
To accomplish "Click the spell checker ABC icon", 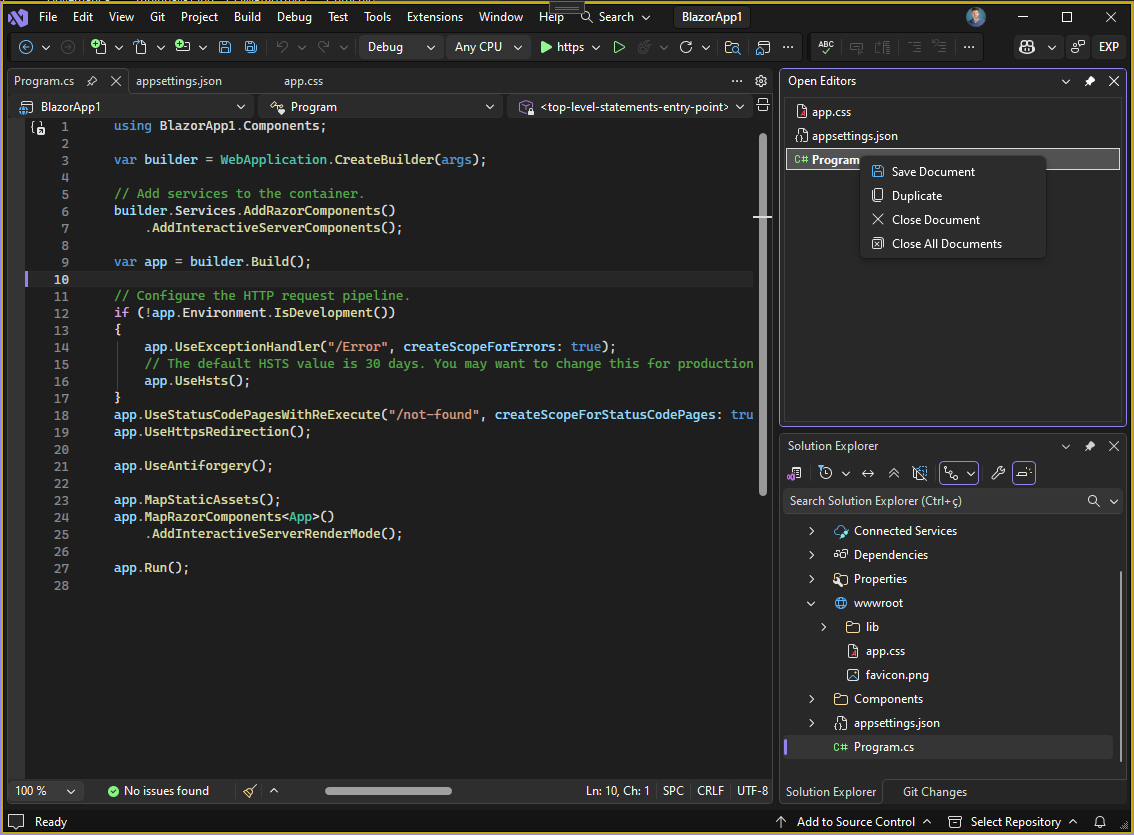I will 826,47.
